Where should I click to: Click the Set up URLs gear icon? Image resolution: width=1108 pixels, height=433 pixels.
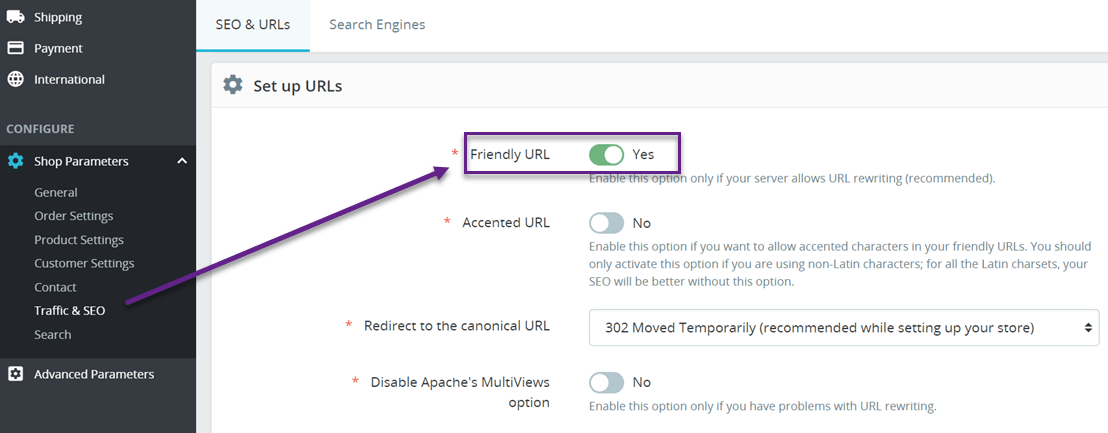(x=232, y=86)
